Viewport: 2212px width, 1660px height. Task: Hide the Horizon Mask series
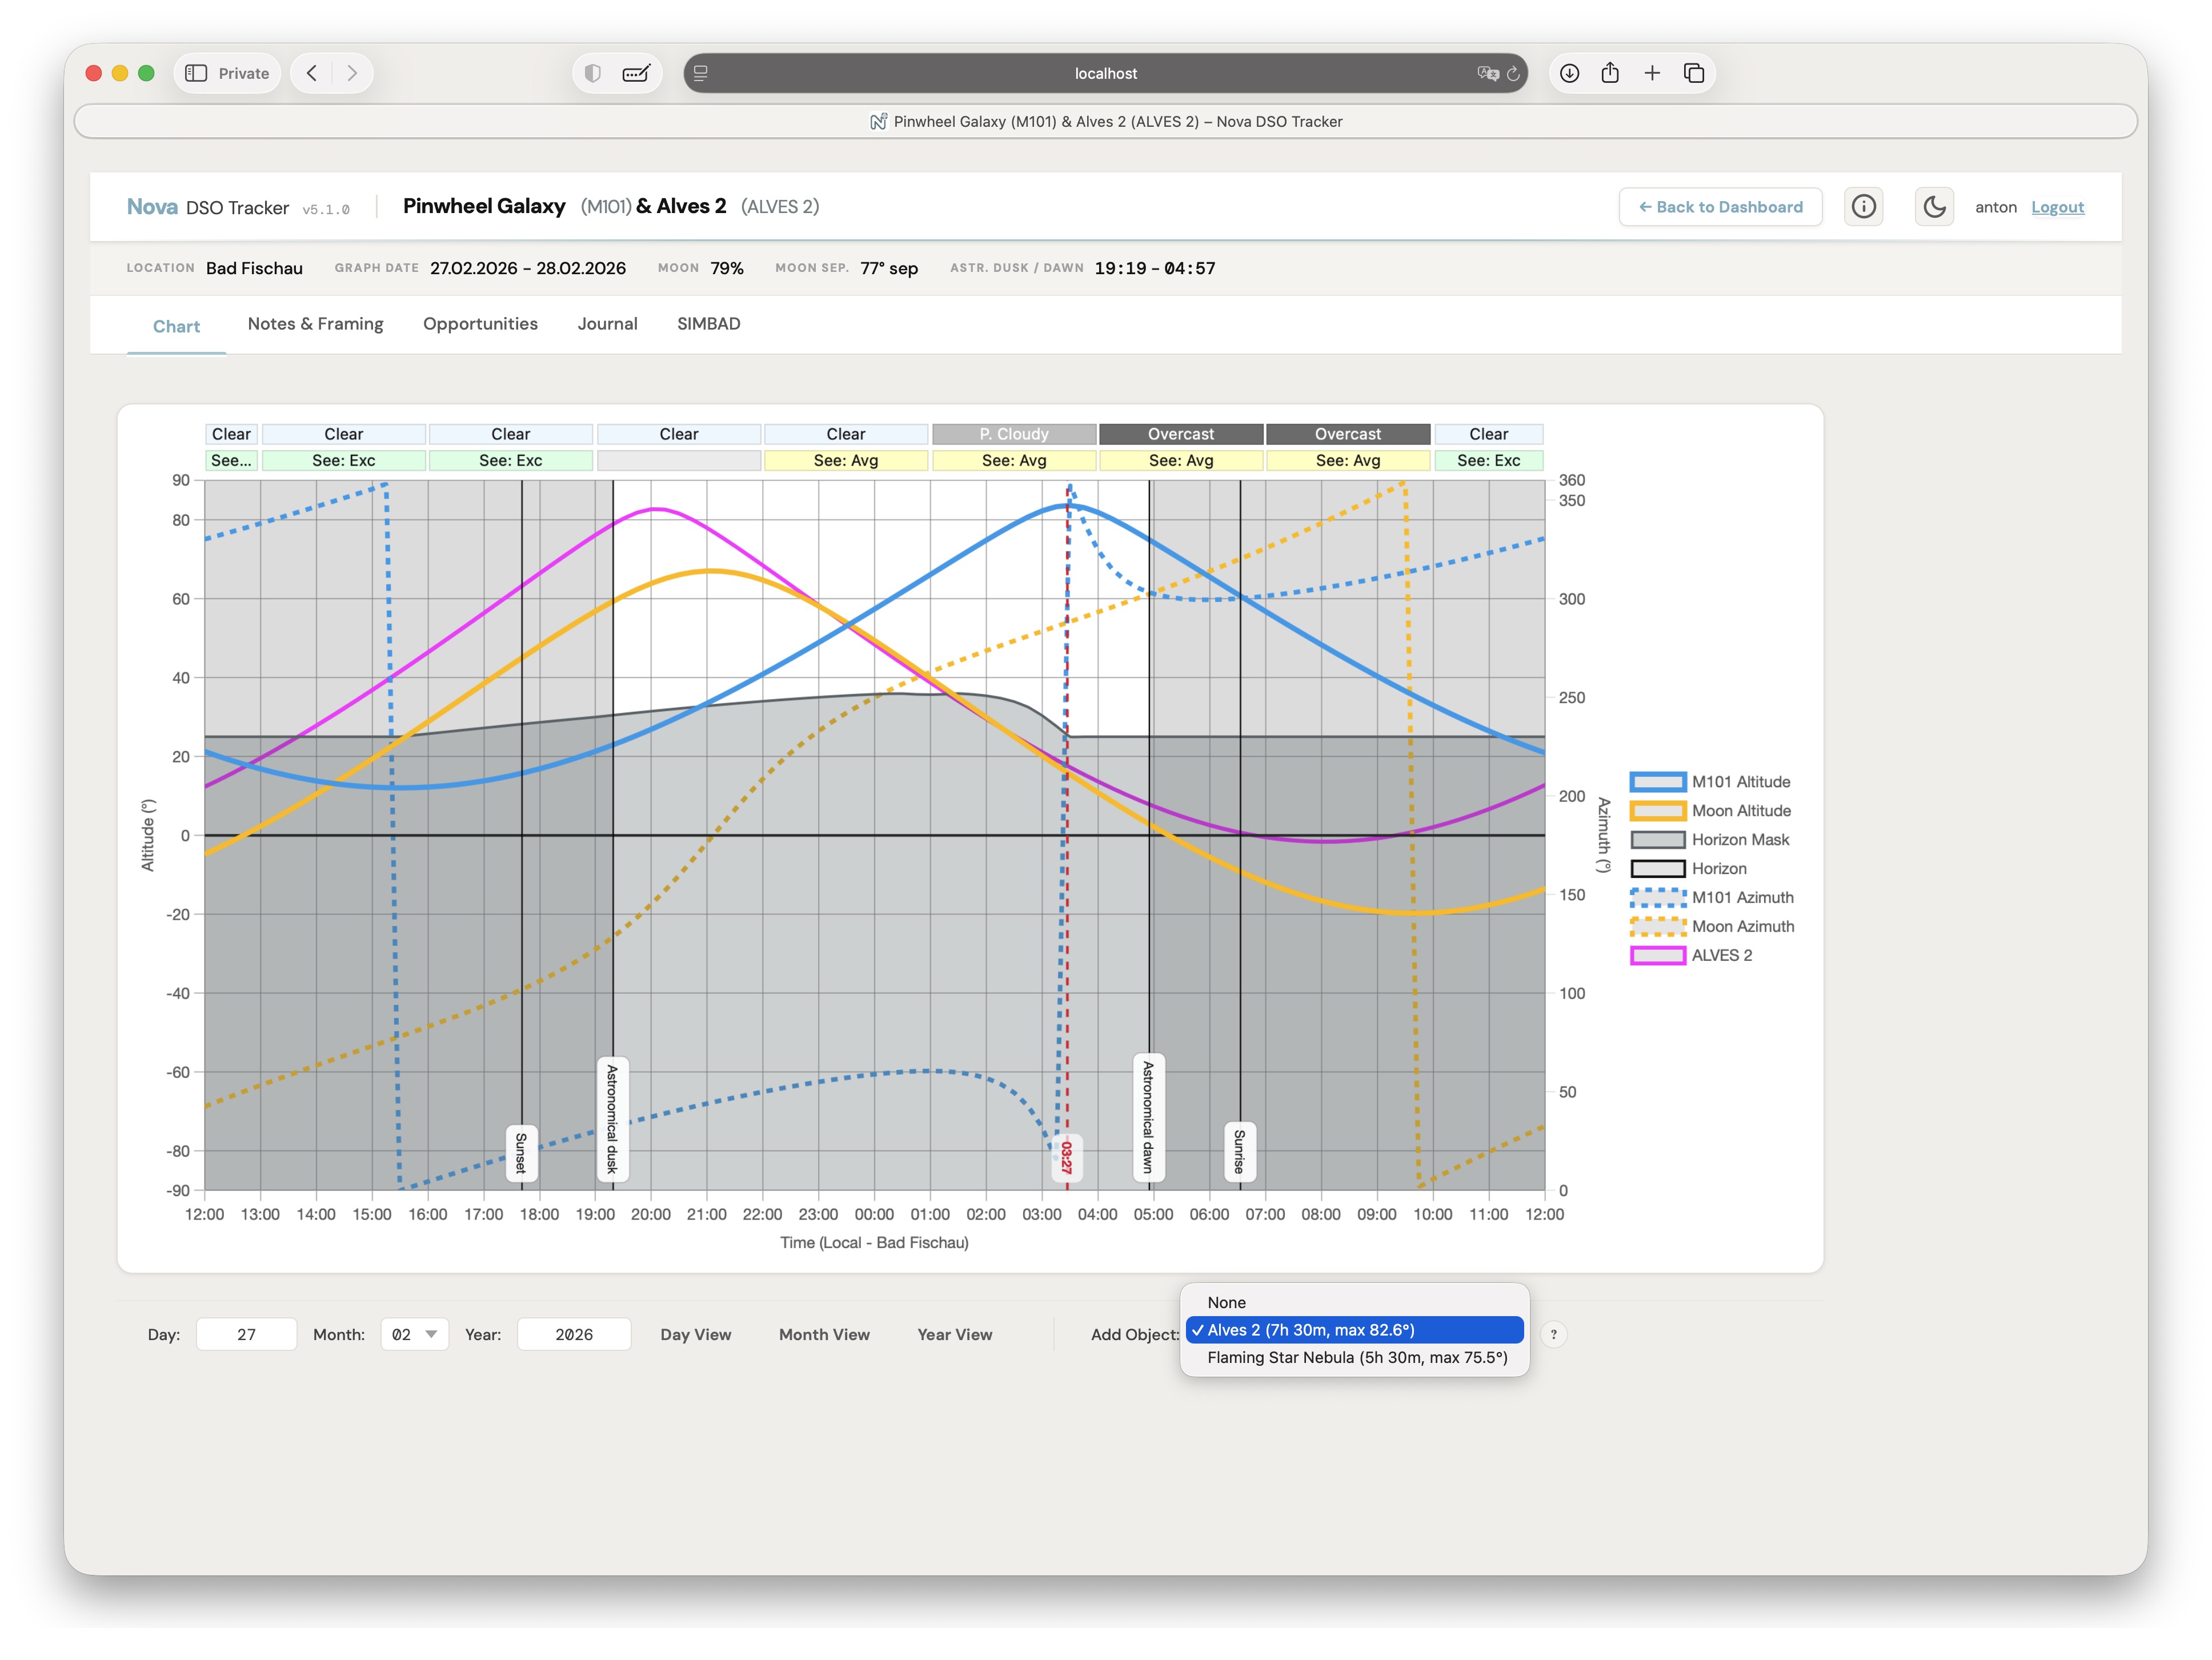pos(1740,840)
